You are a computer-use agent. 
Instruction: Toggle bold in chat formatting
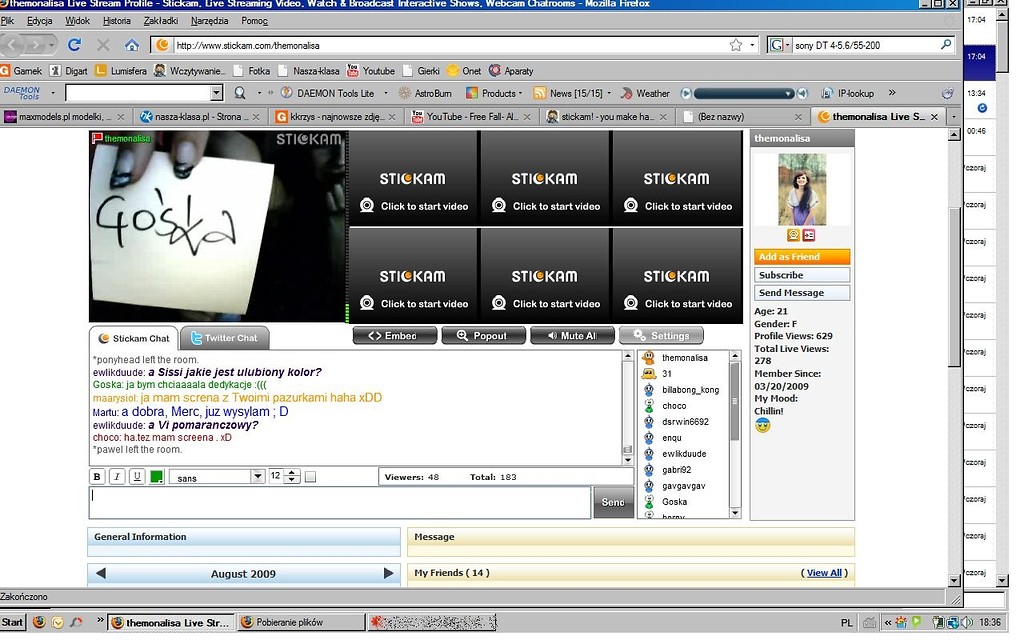pyautogui.click(x=97, y=477)
